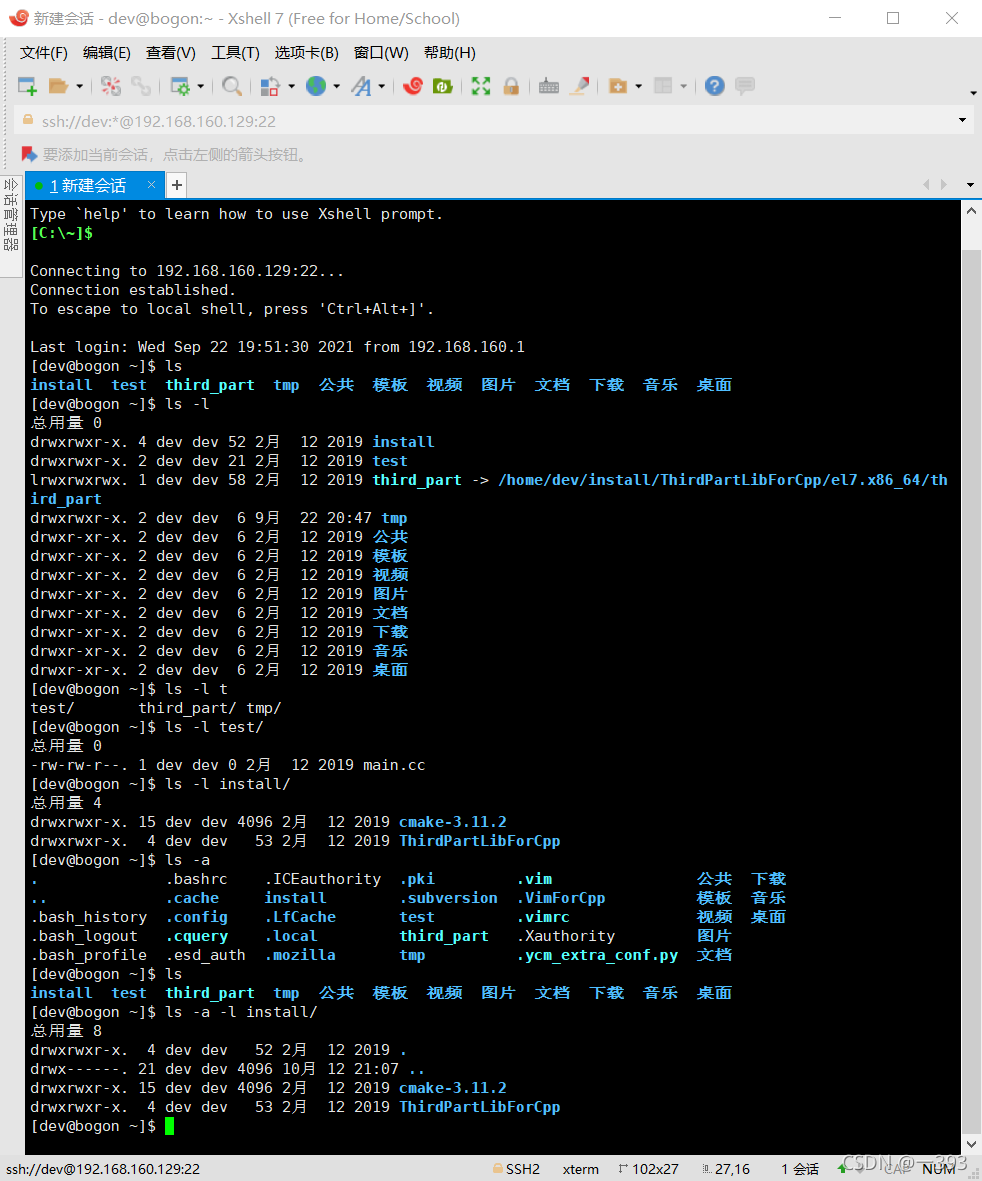Expand the Encoding globe dropdown arrow

[337, 87]
